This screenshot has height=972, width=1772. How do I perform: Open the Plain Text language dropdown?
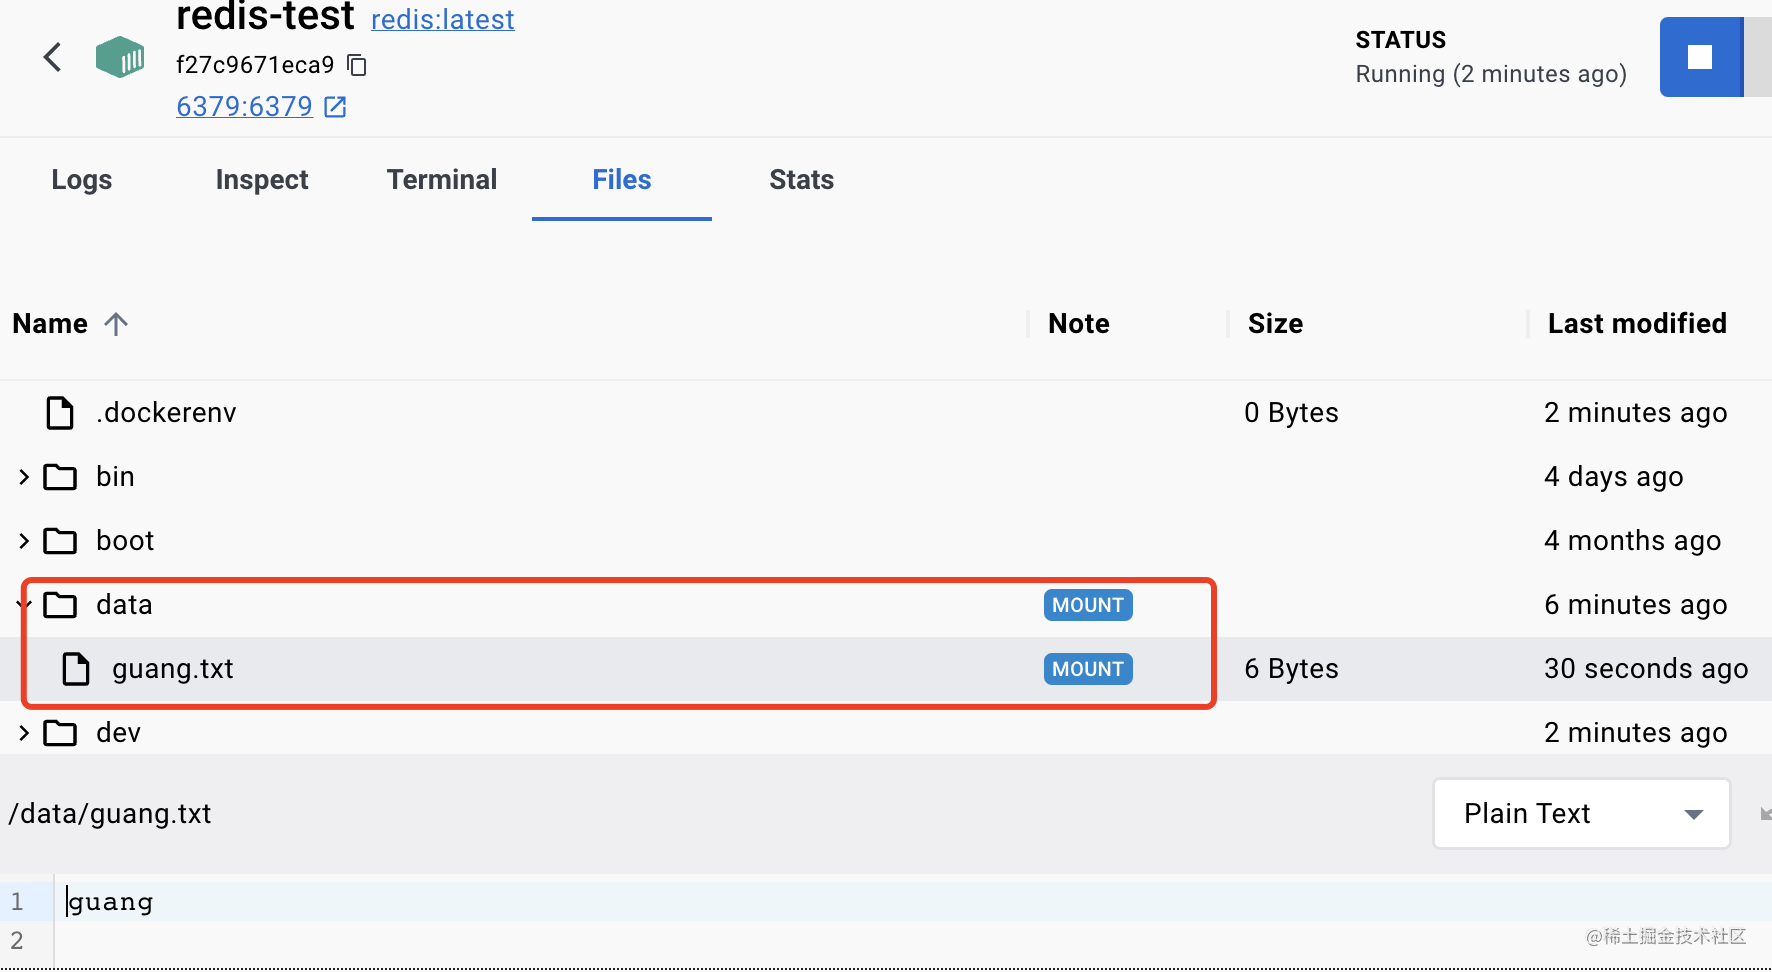point(1581,814)
